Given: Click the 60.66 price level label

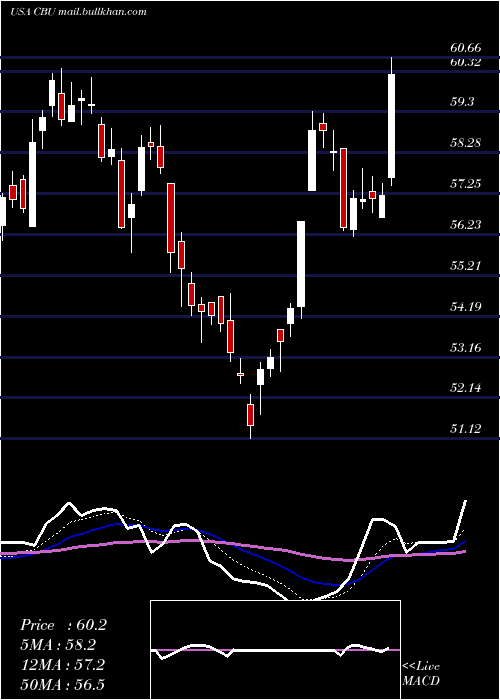Looking at the screenshot, I should [466, 47].
